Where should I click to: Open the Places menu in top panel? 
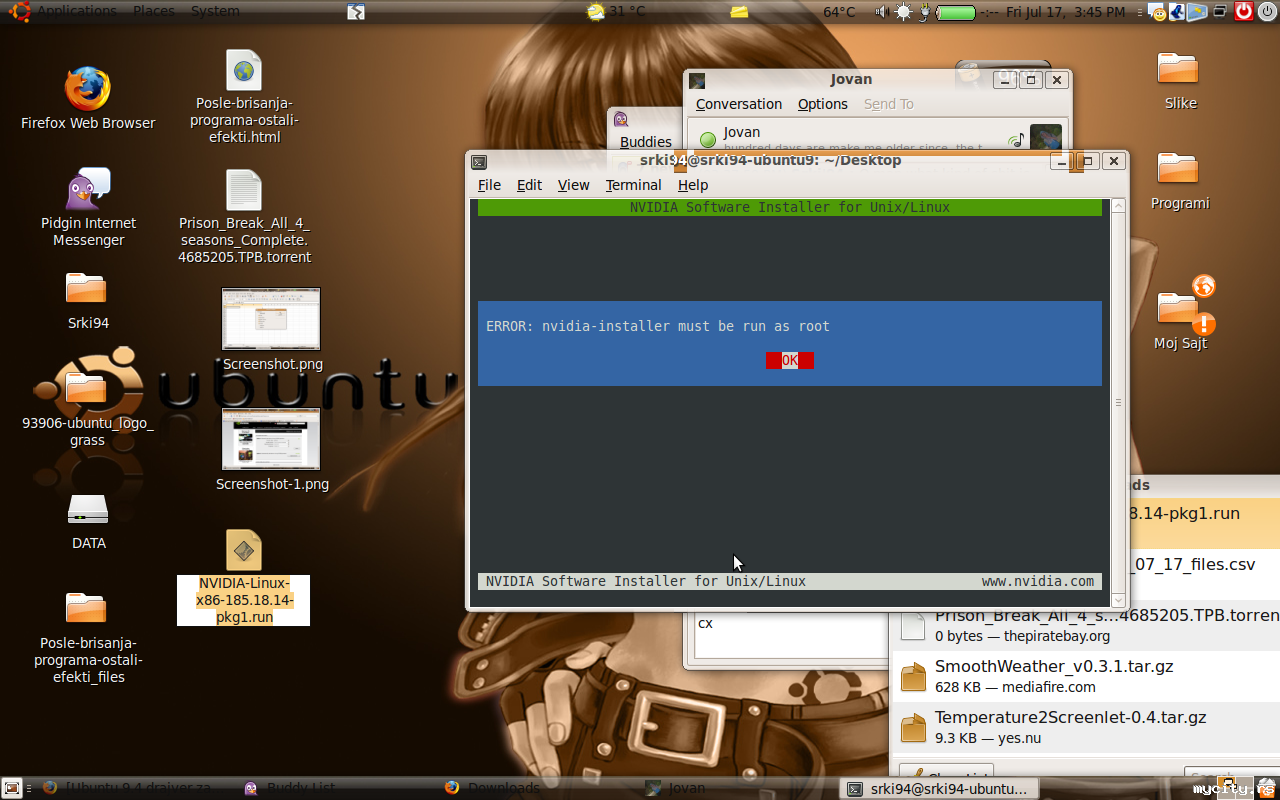coord(154,11)
